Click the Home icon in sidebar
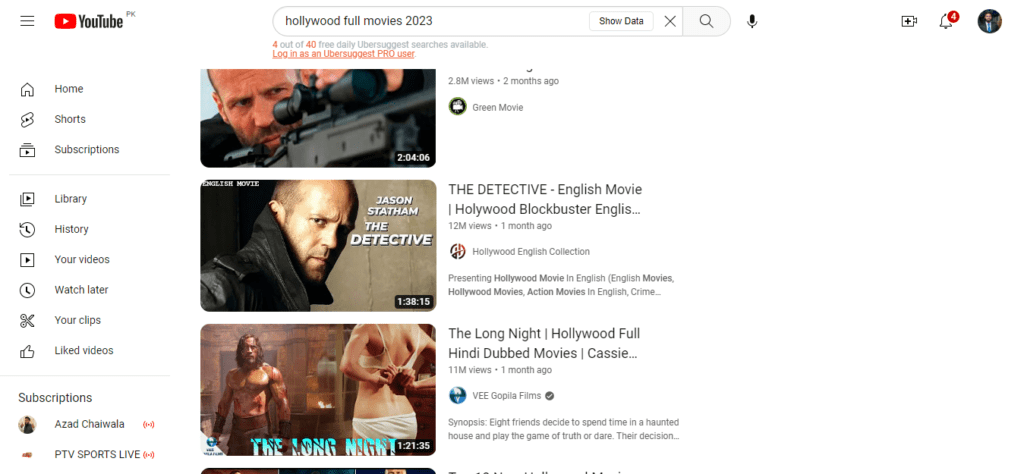The height and width of the screenshot is (474, 1024). (27, 89)
